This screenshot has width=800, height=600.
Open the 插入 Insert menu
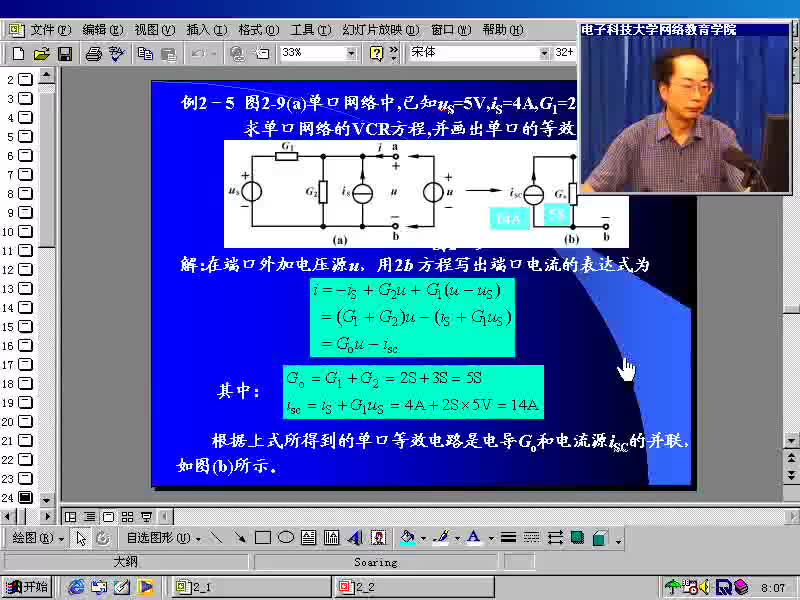(207, 30)
